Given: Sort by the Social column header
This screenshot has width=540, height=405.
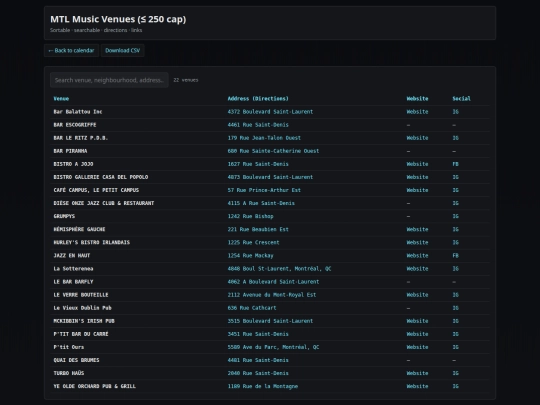Looking at the screenshot, I should point(461,98).
